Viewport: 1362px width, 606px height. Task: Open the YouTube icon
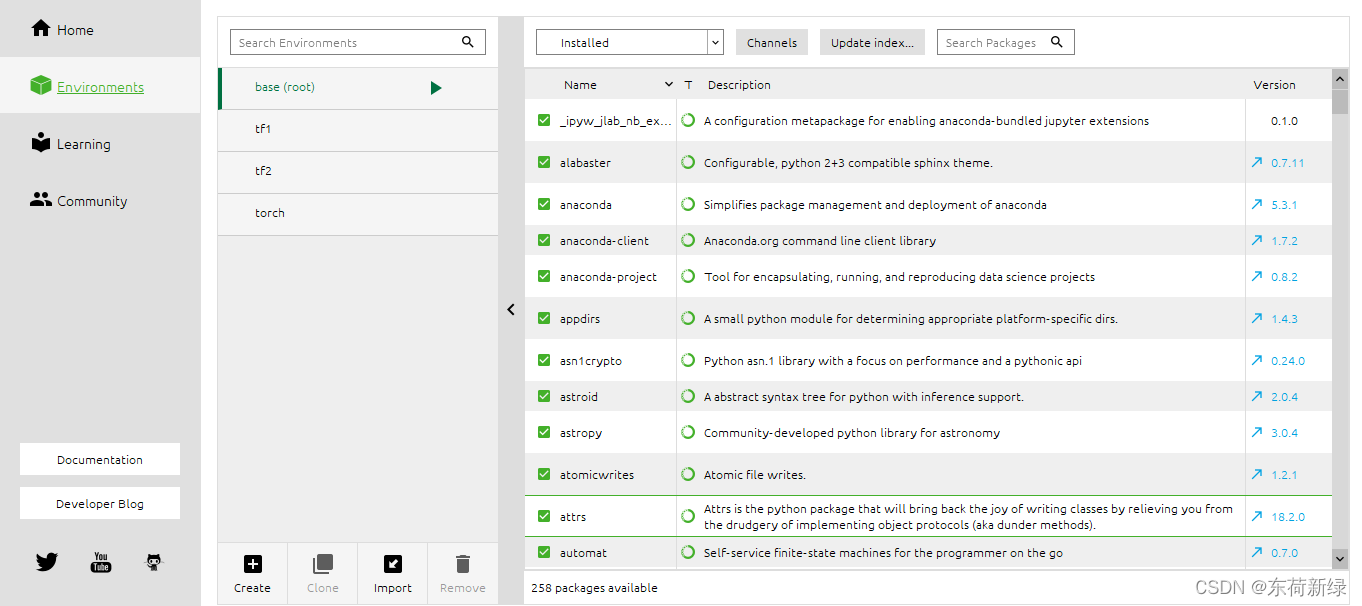tap(101, 562)
